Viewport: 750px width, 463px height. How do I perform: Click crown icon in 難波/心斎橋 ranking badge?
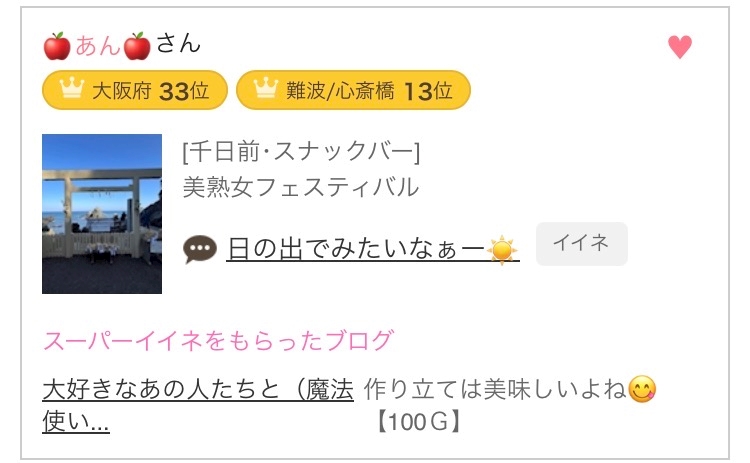(x=265, y=91)
